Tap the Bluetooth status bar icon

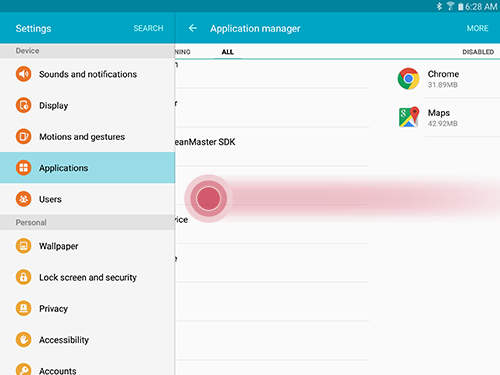(439, 6)
